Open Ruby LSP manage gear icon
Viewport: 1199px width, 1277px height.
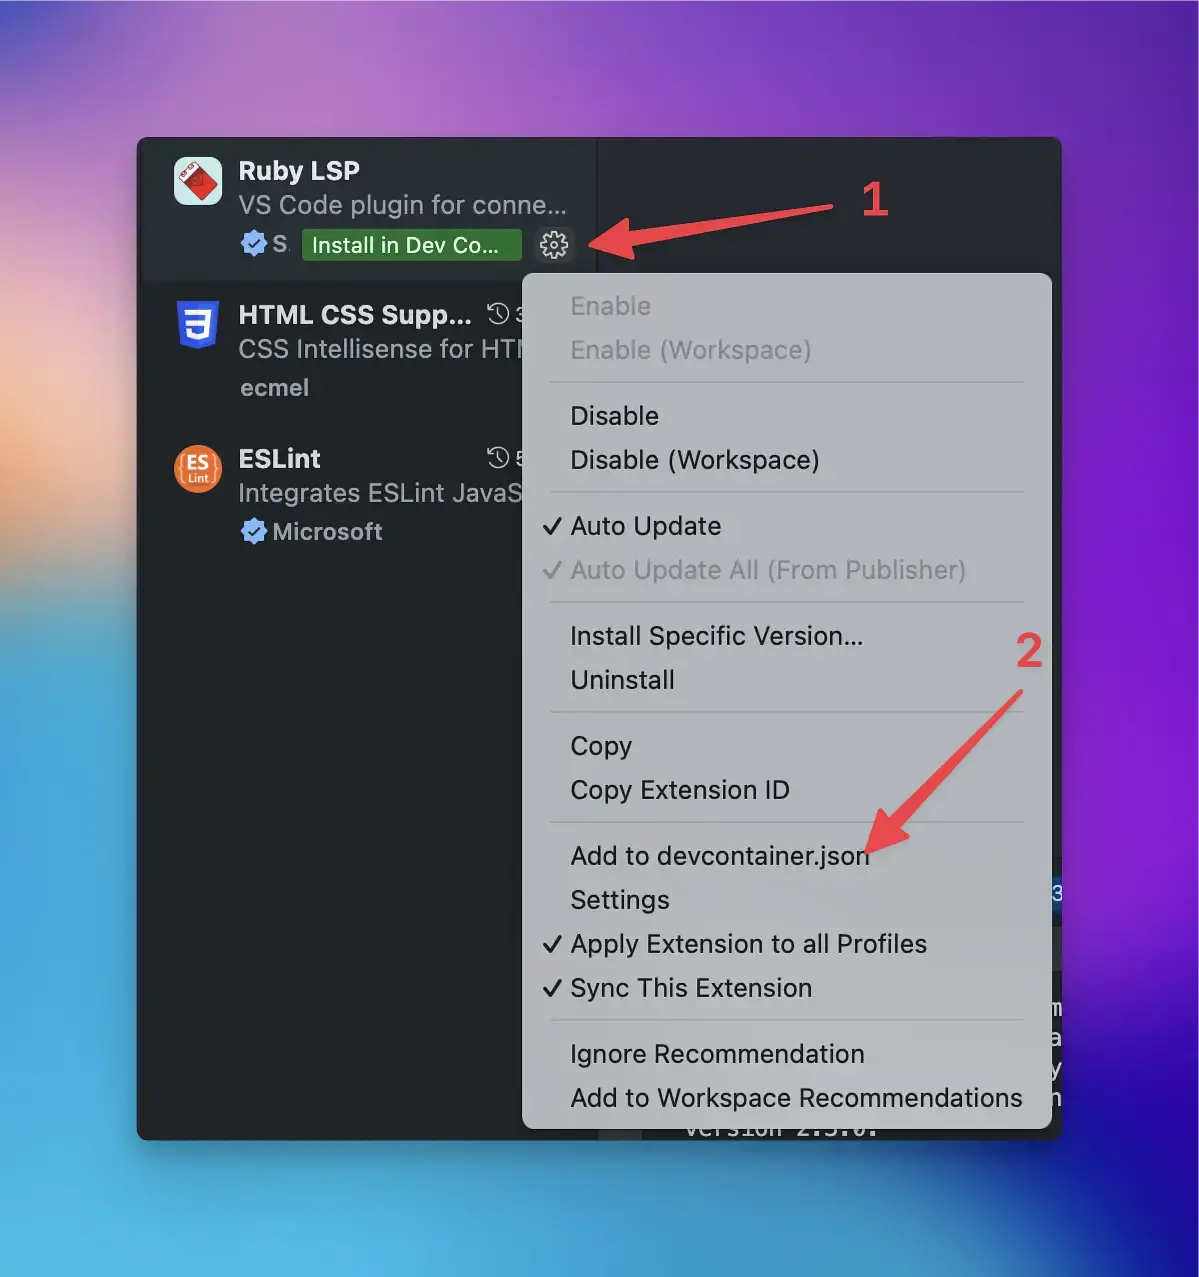pyautogui.click(x=553, y=245)
